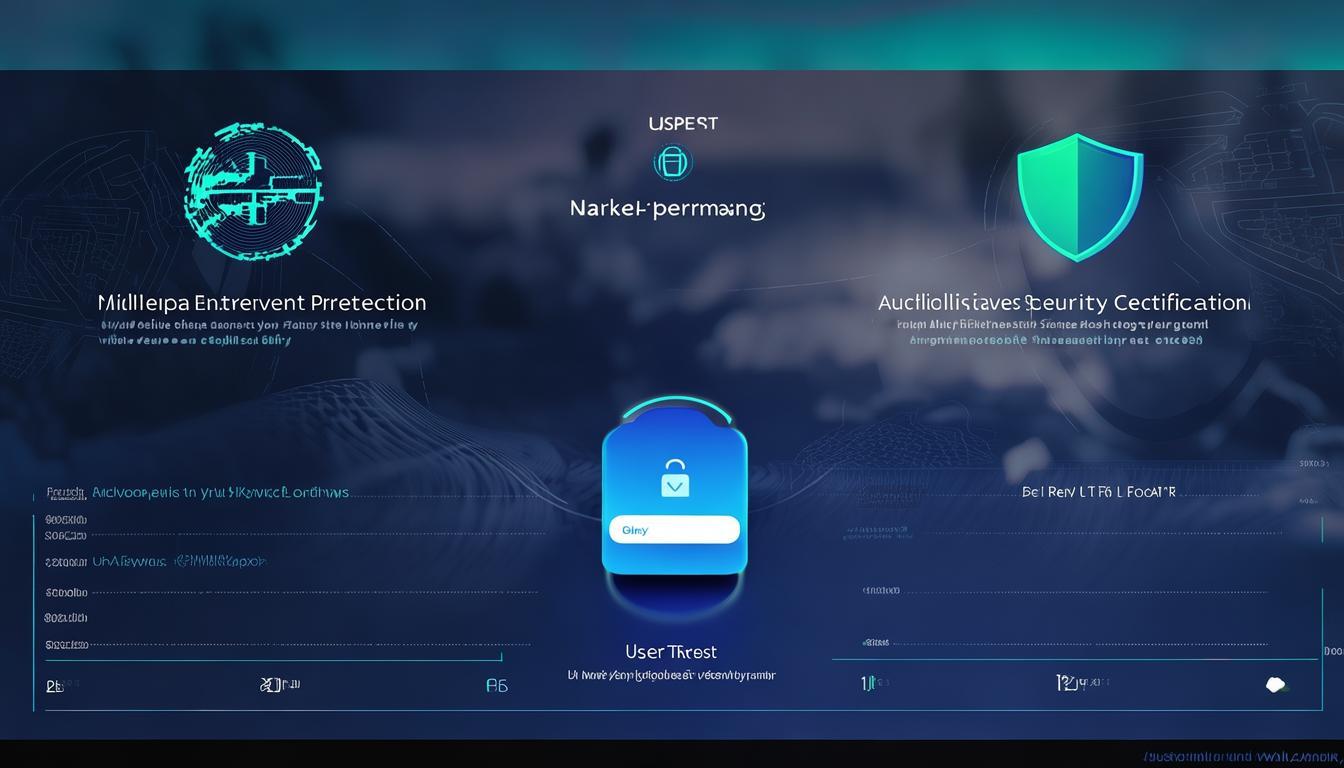Click the "User Threst" label
The height and width of the screenshot is (768, 1344).
[x=671, y=652]
